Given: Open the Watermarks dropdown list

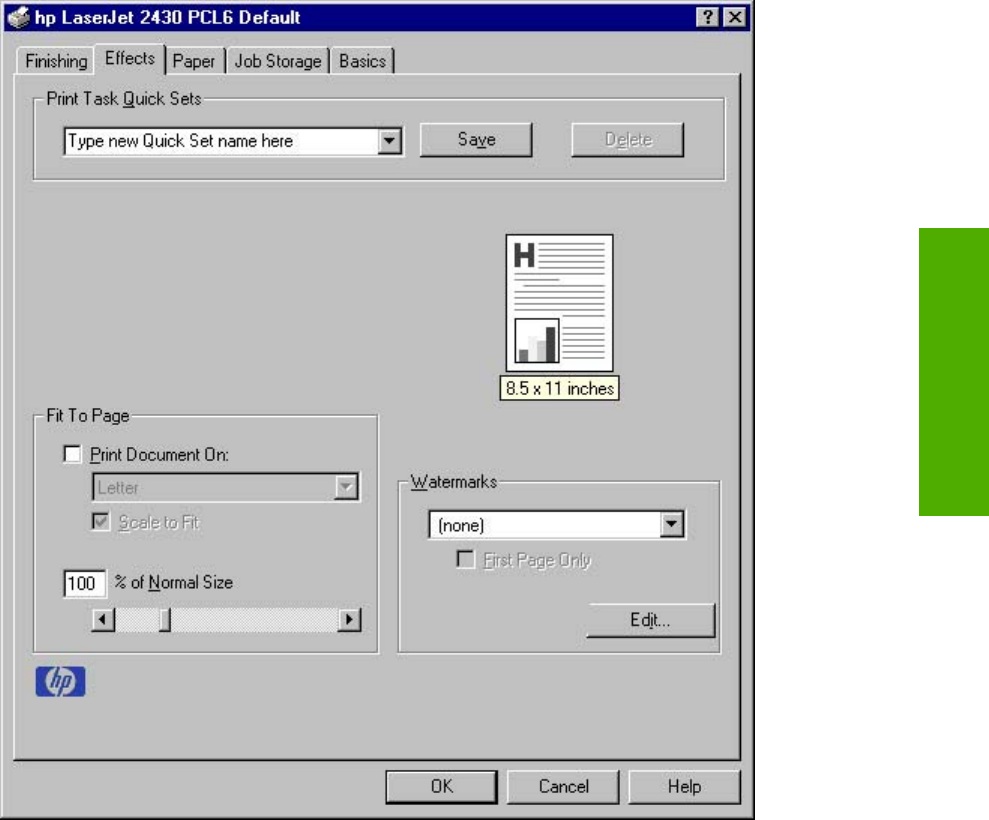Looking at the screenshot, I should [672, 524].
